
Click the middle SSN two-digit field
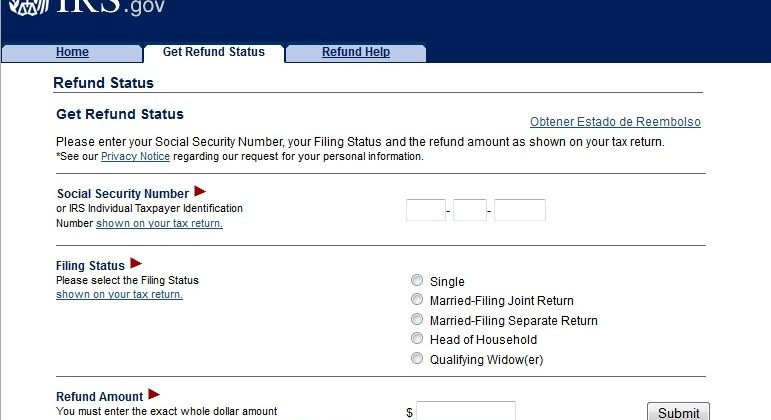(470, 210)
